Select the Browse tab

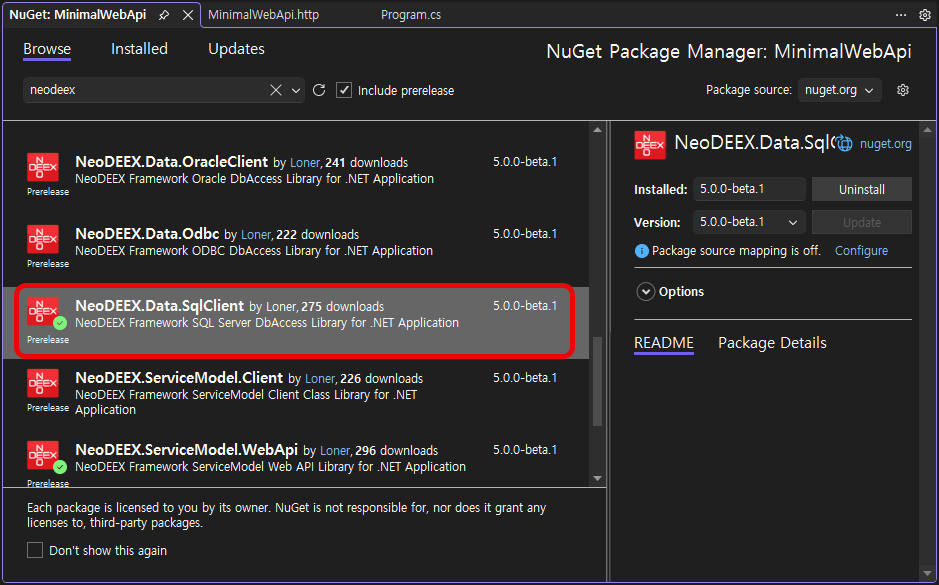point(47,49)
